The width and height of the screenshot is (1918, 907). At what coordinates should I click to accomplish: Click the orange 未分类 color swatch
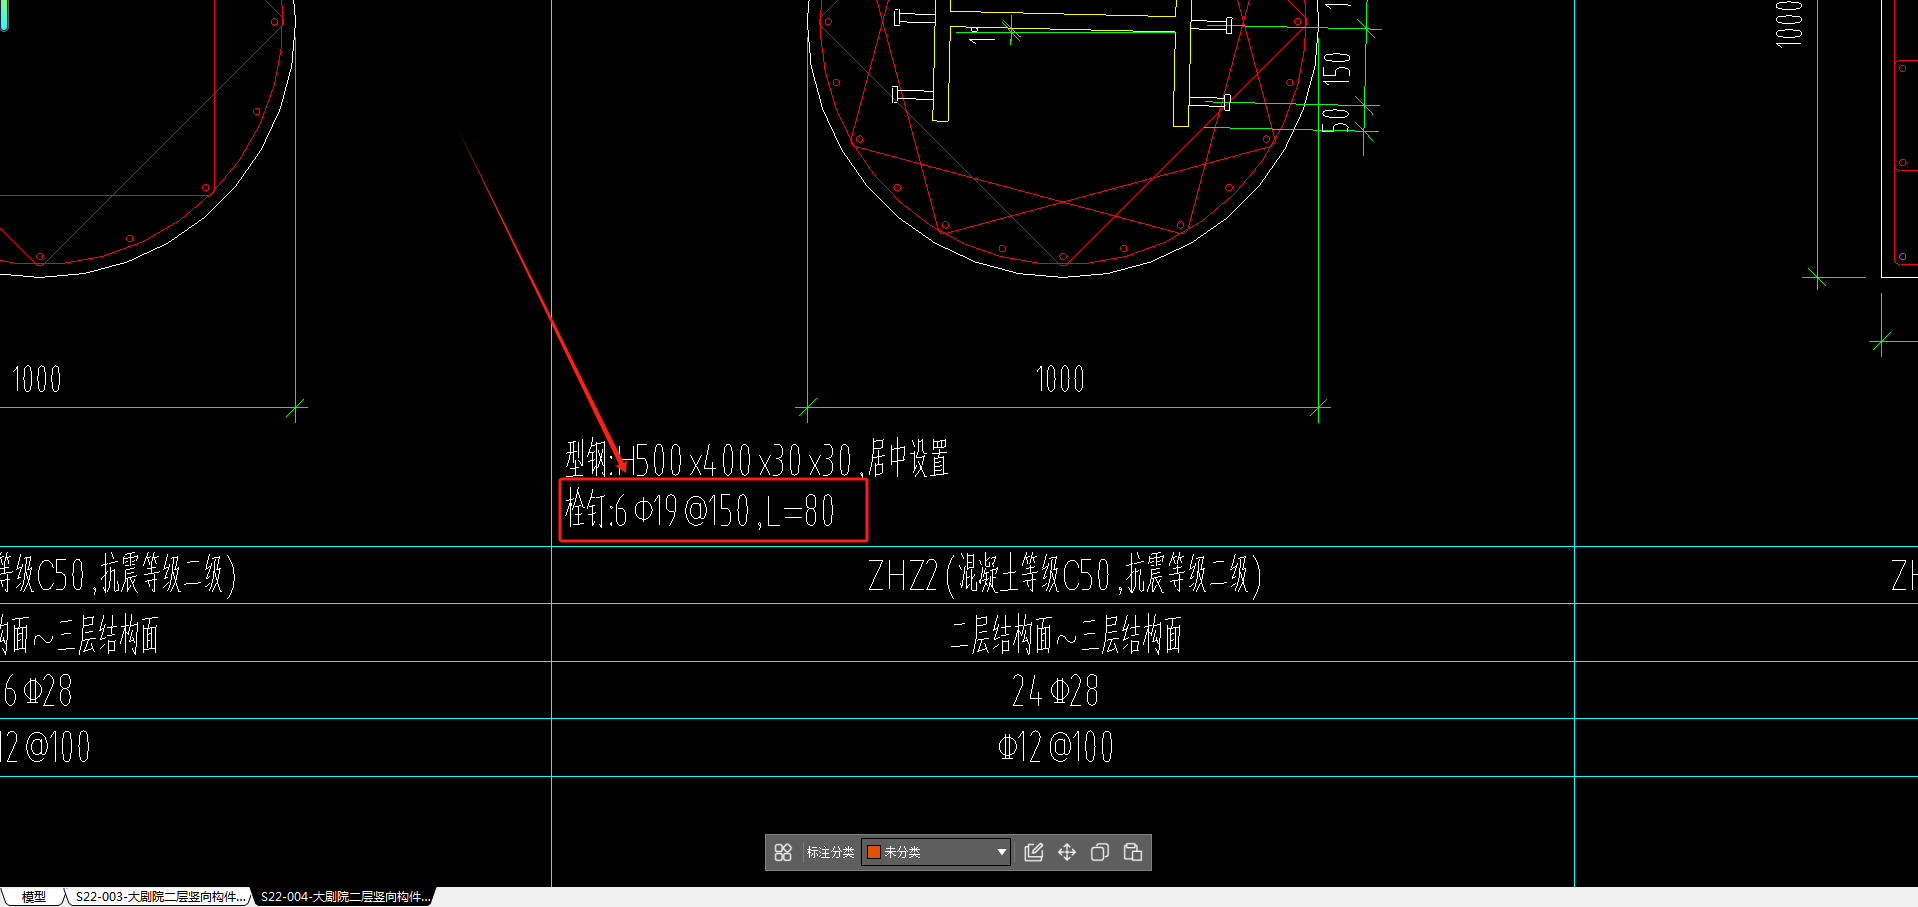coord(873,852)
